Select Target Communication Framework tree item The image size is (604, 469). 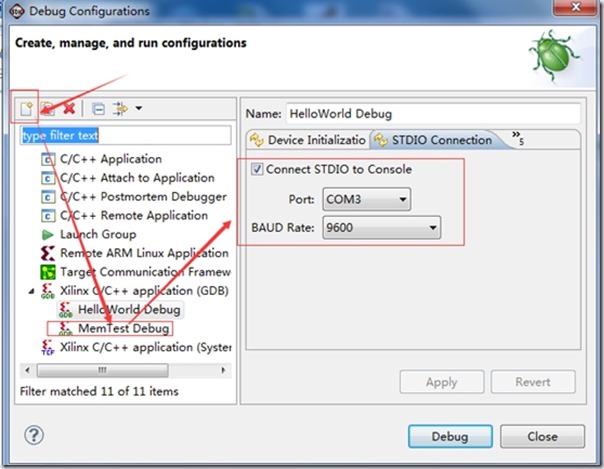tap(135, 272)
